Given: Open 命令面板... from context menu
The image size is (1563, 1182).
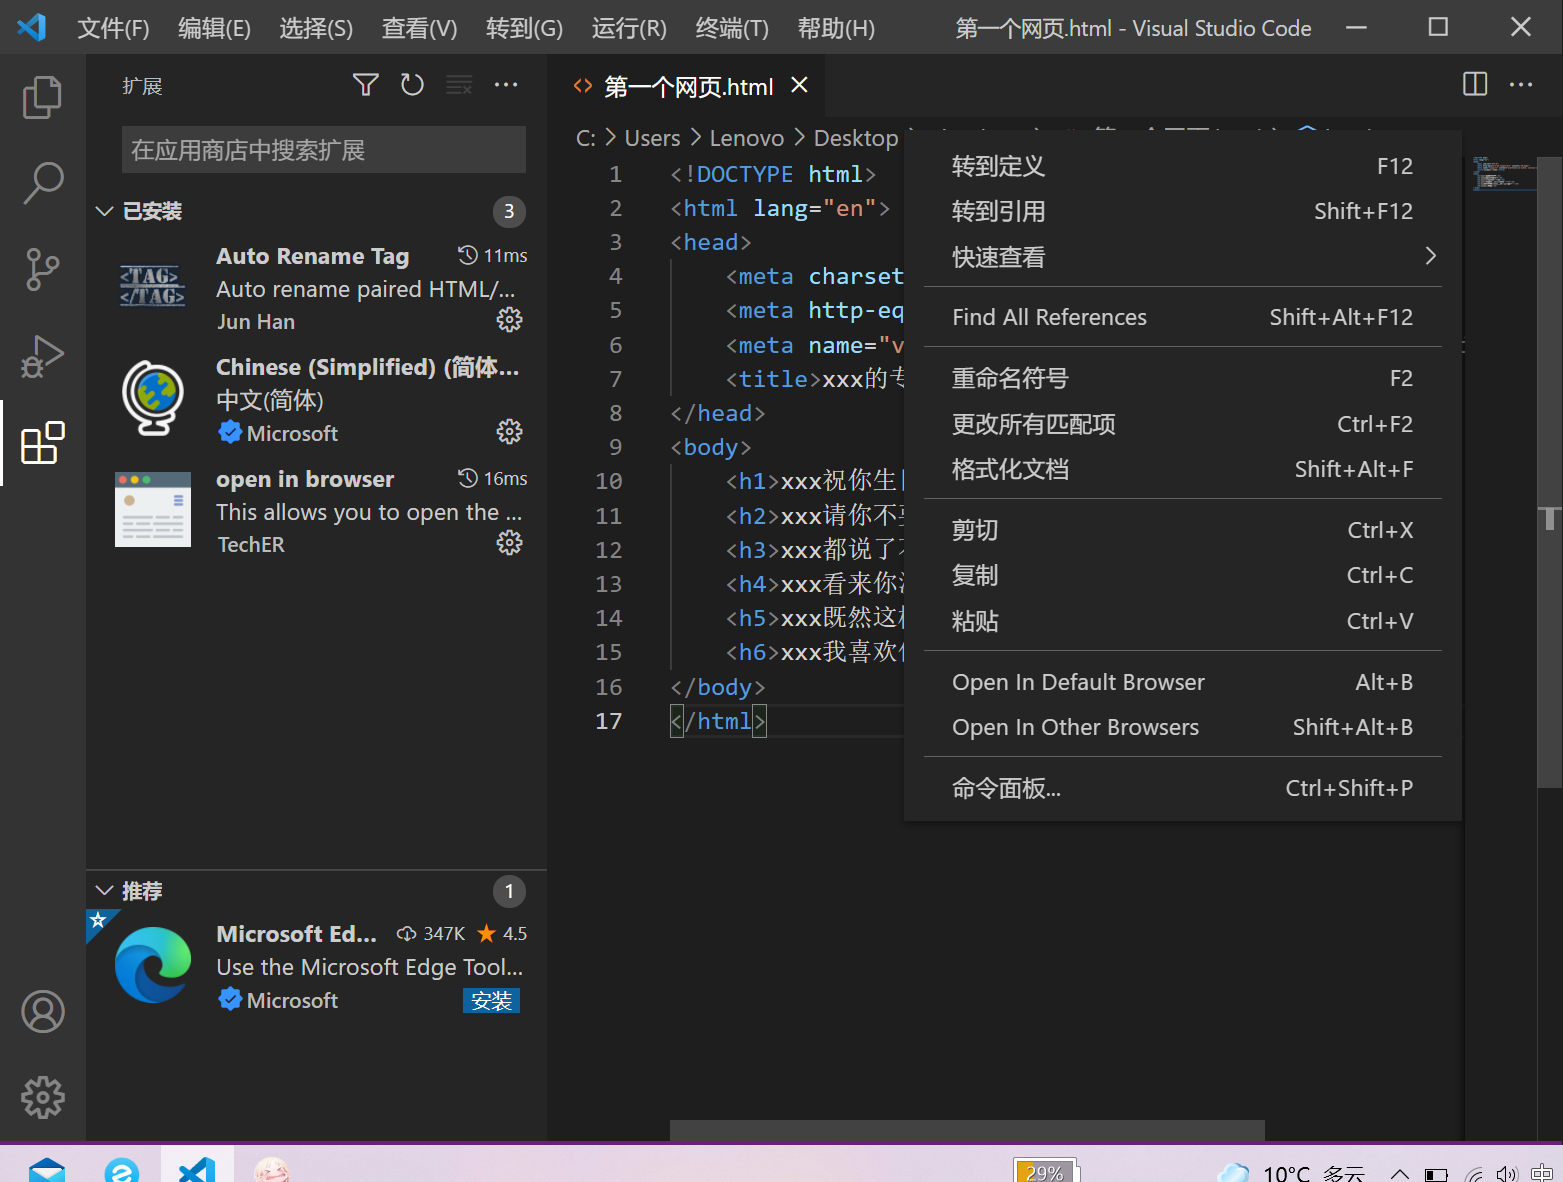Looking at the screenshot, I should [x=1183, y=788].
